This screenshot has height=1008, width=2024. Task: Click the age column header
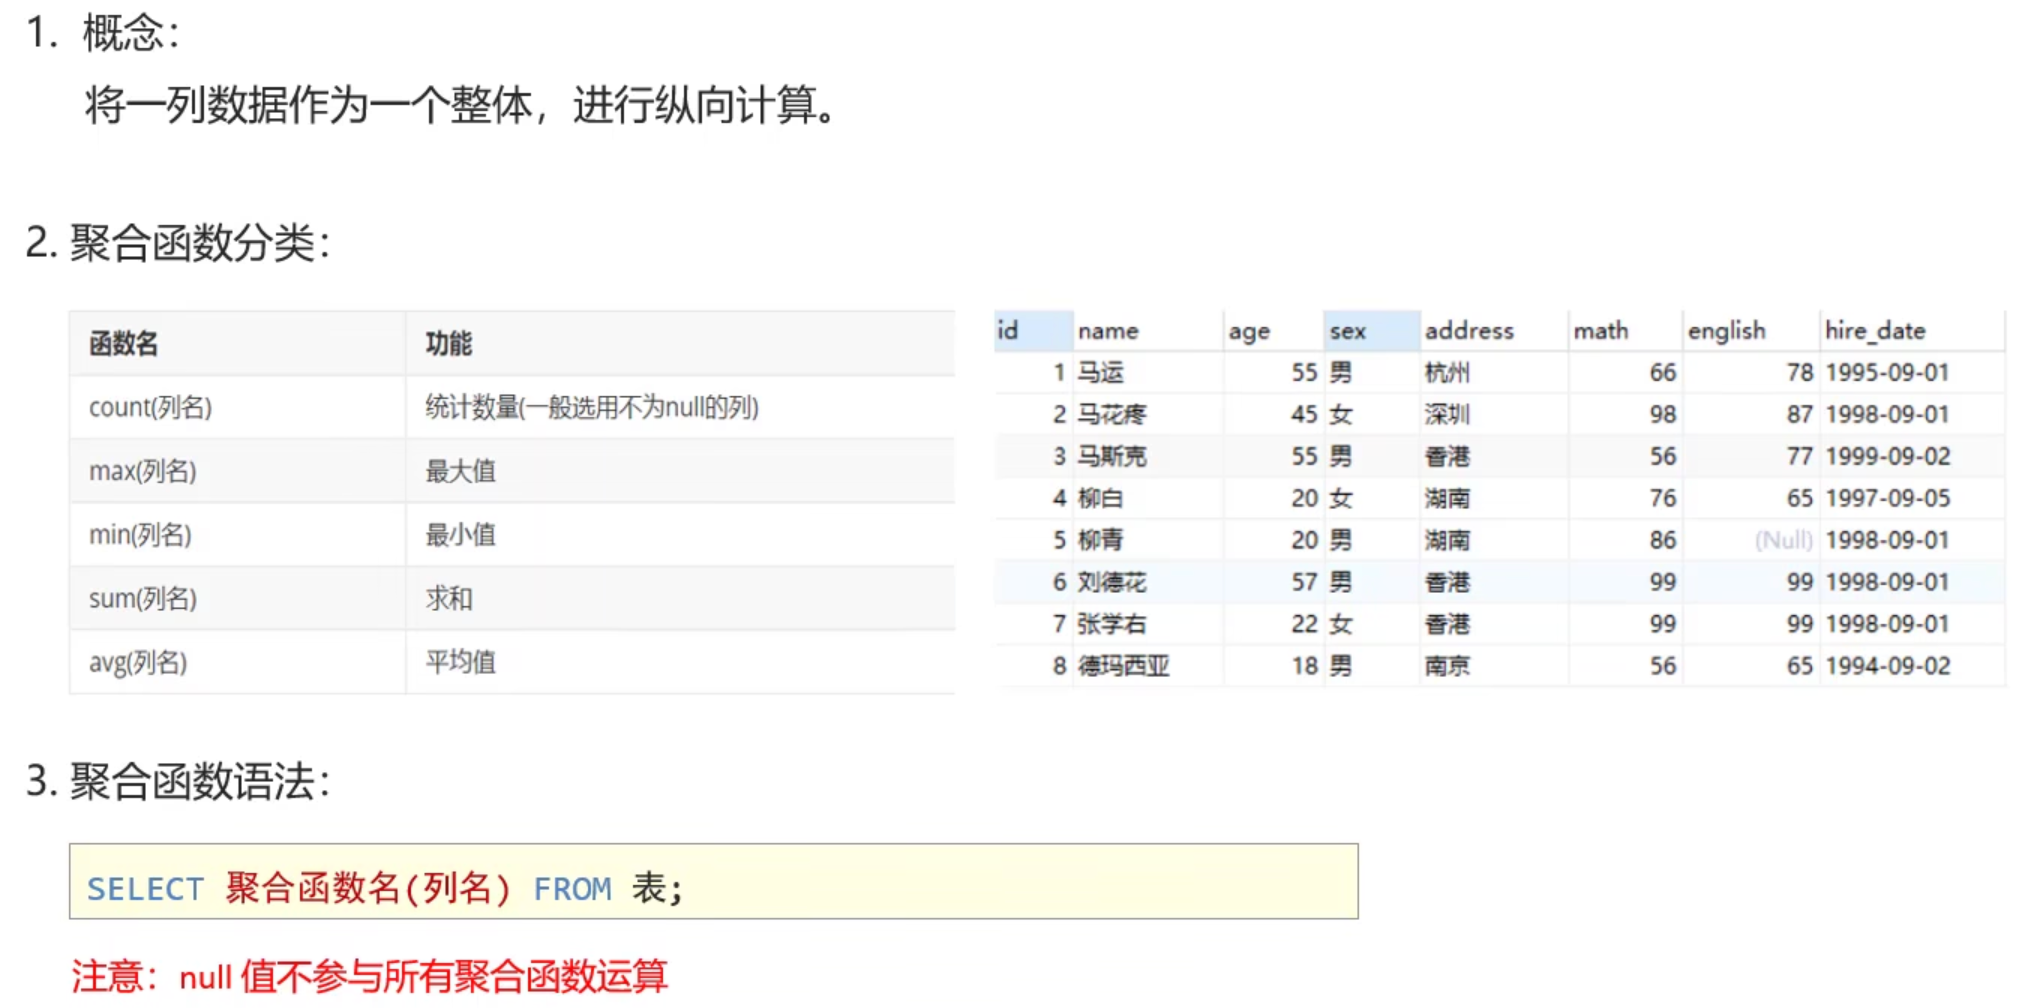point(1274,331)
